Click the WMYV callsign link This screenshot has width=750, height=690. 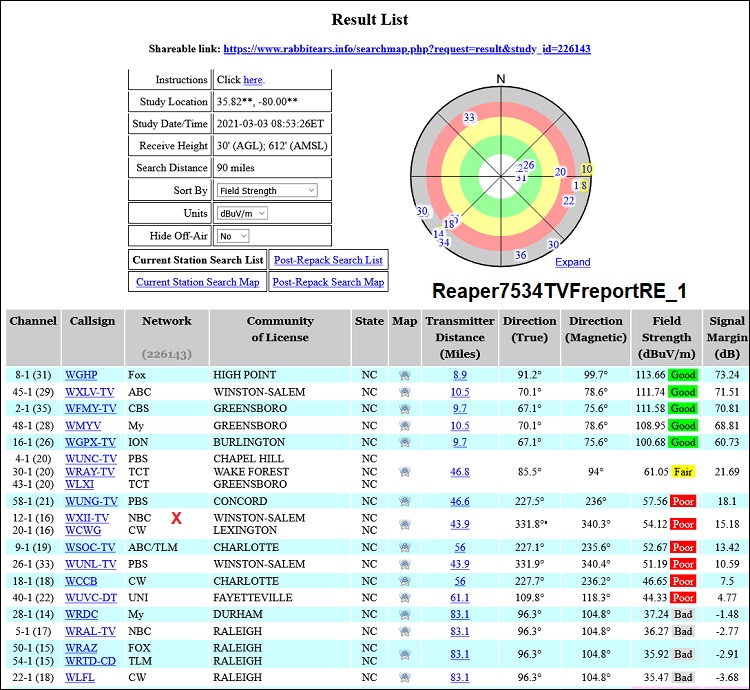point(83,426)
